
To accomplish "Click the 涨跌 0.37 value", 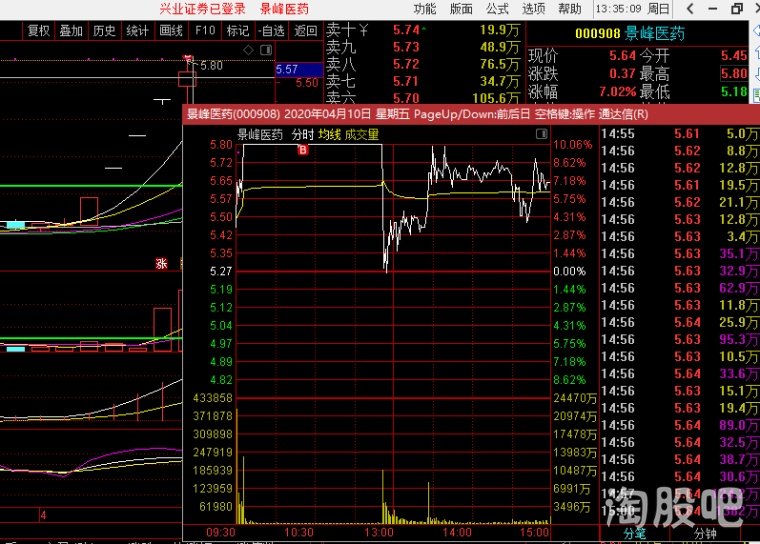I will [622, 74].
